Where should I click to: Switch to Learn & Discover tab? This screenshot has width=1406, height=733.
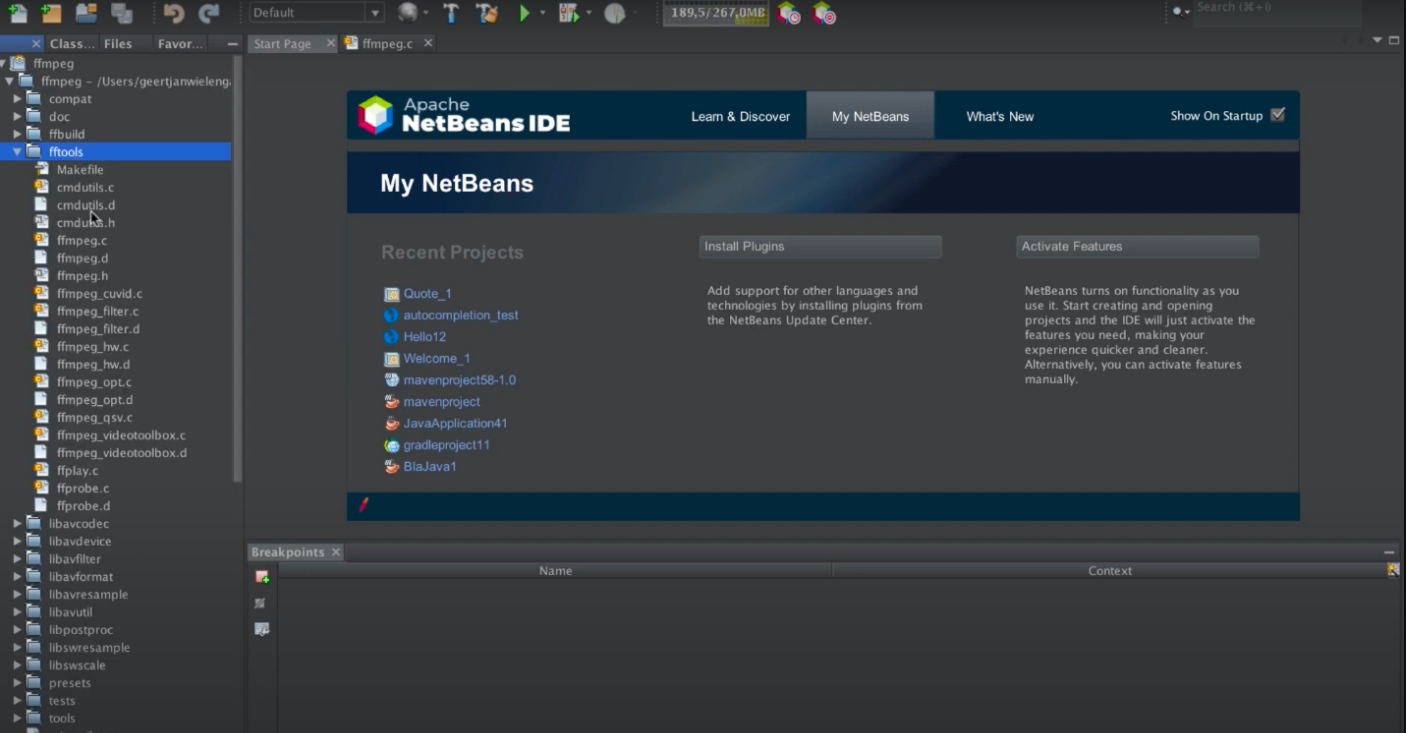(x=740, y=116)
